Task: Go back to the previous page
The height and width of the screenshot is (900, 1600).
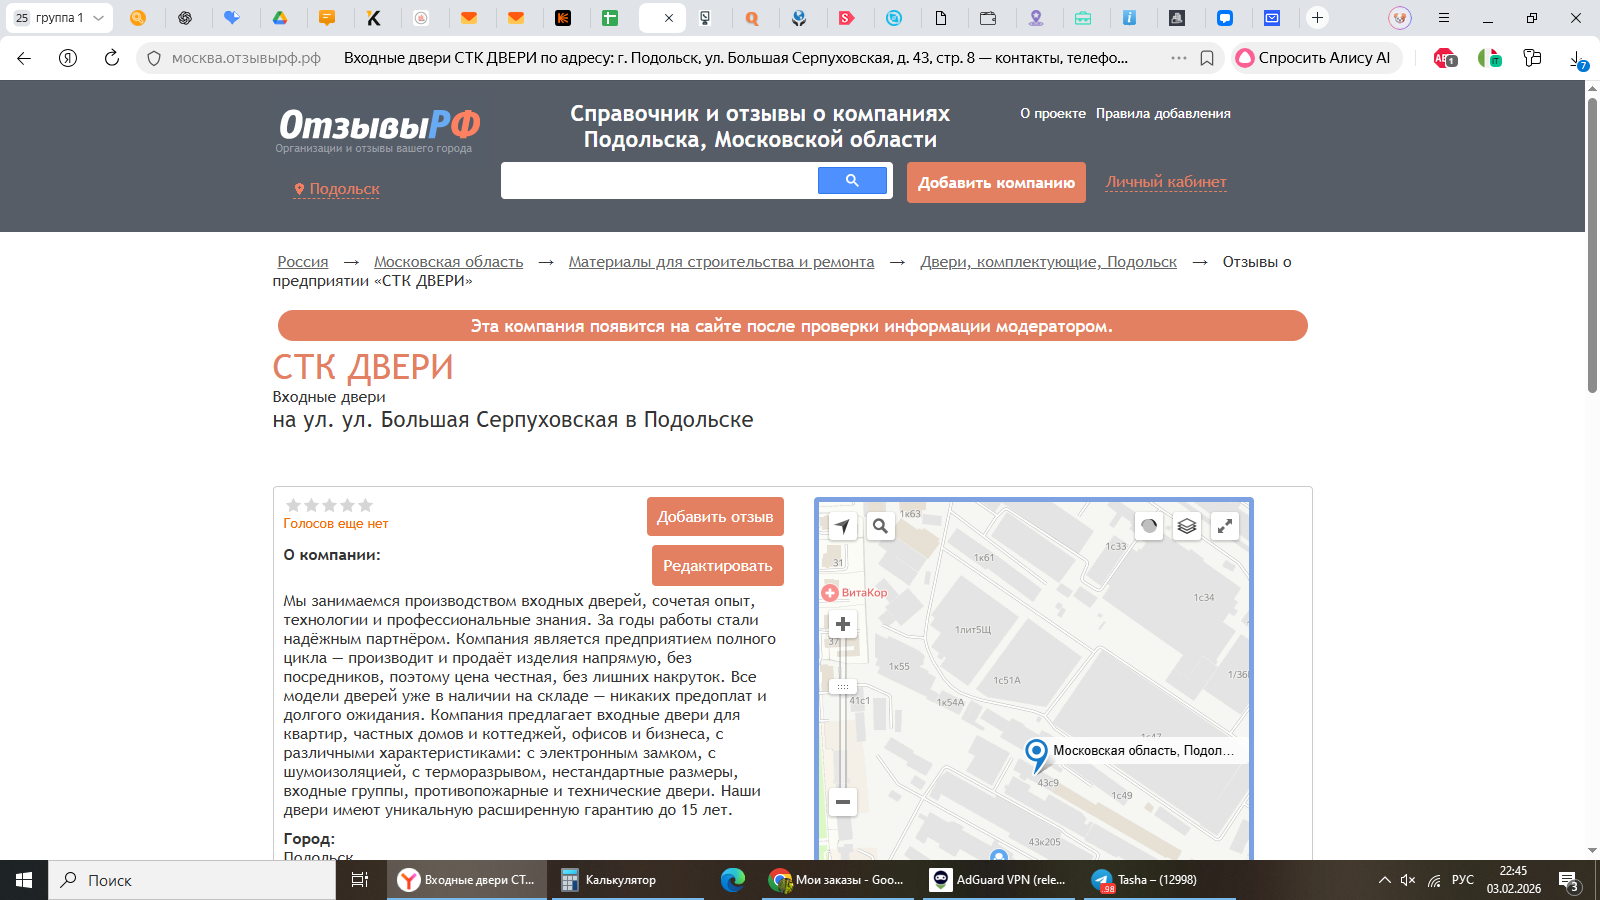Action: pos(24,58)
